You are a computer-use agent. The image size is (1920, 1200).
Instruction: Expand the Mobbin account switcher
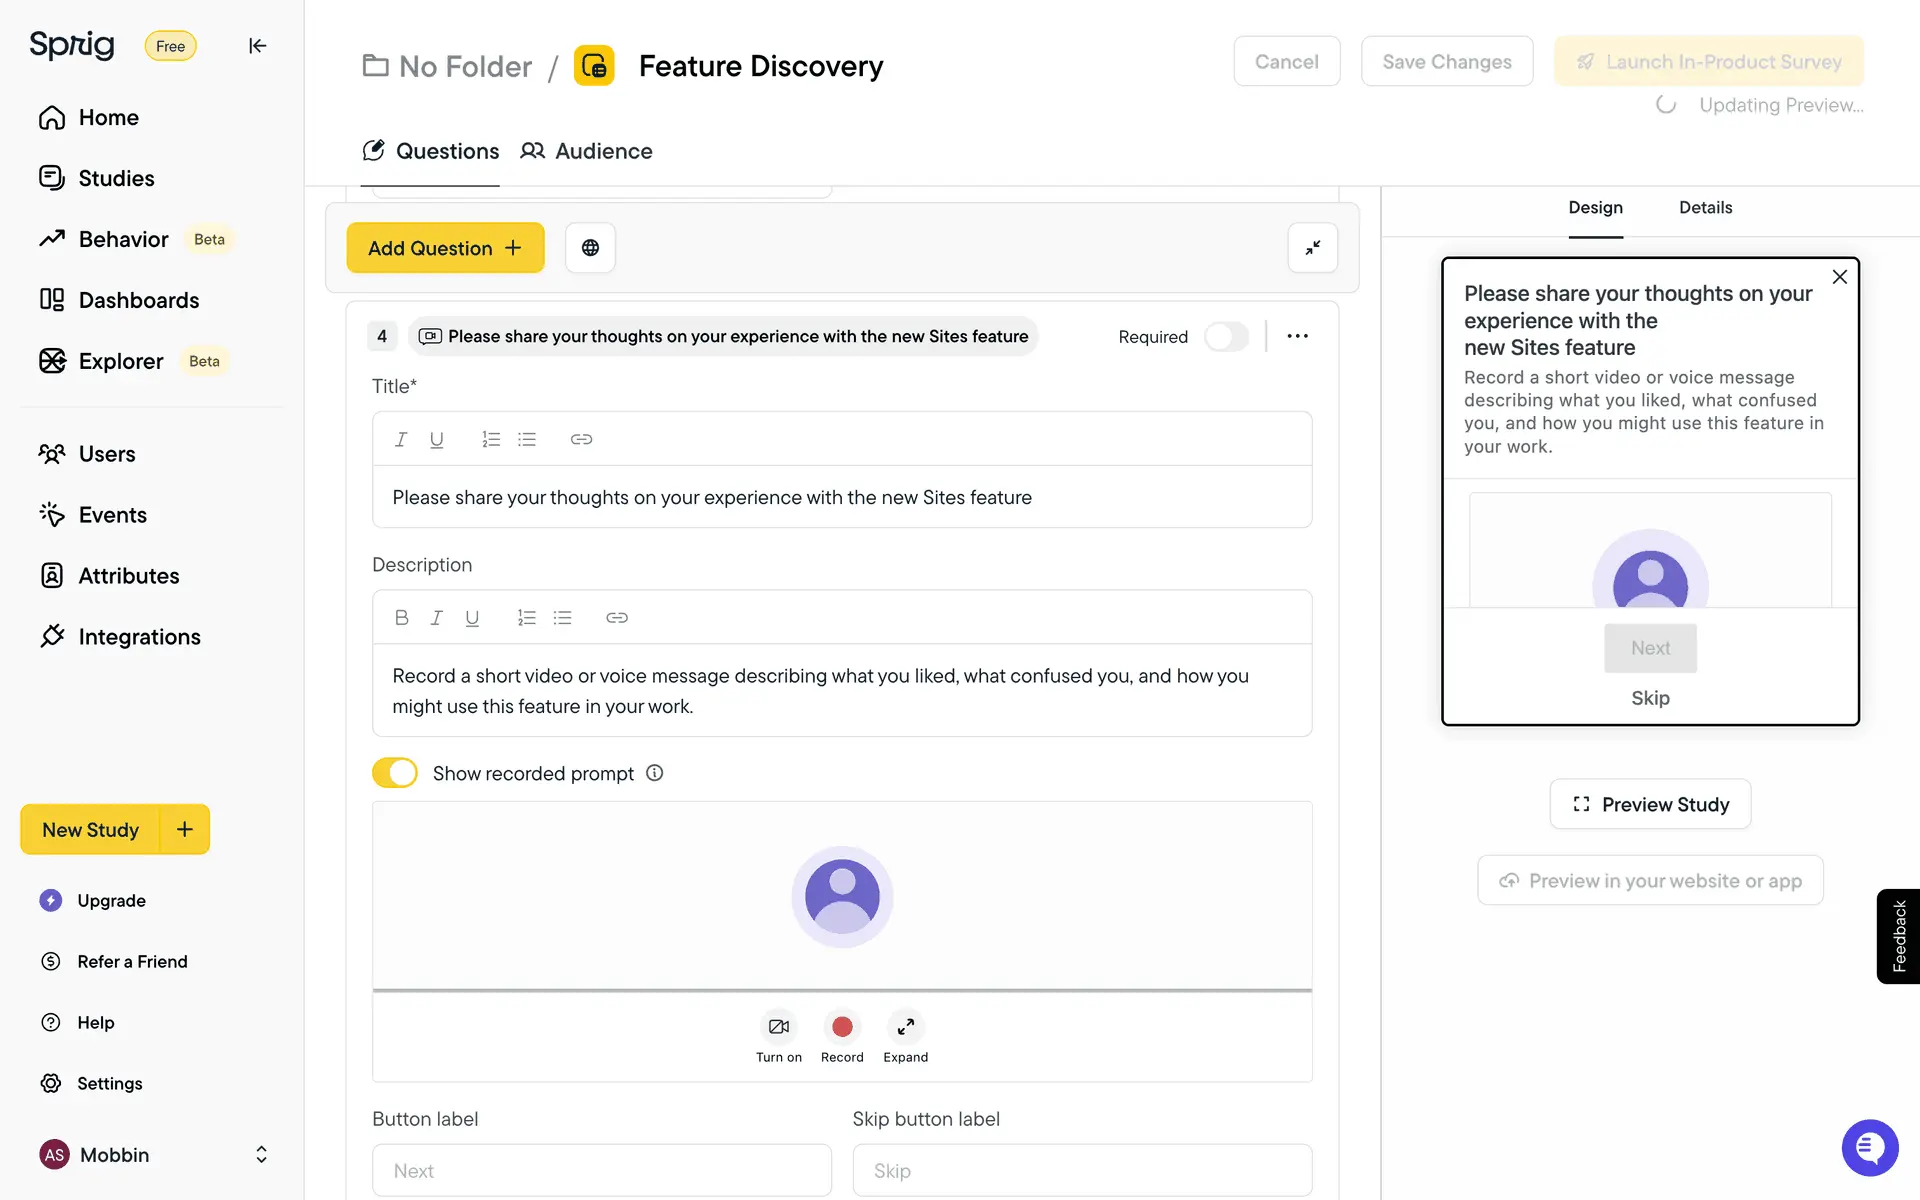tap(261, 1155)
